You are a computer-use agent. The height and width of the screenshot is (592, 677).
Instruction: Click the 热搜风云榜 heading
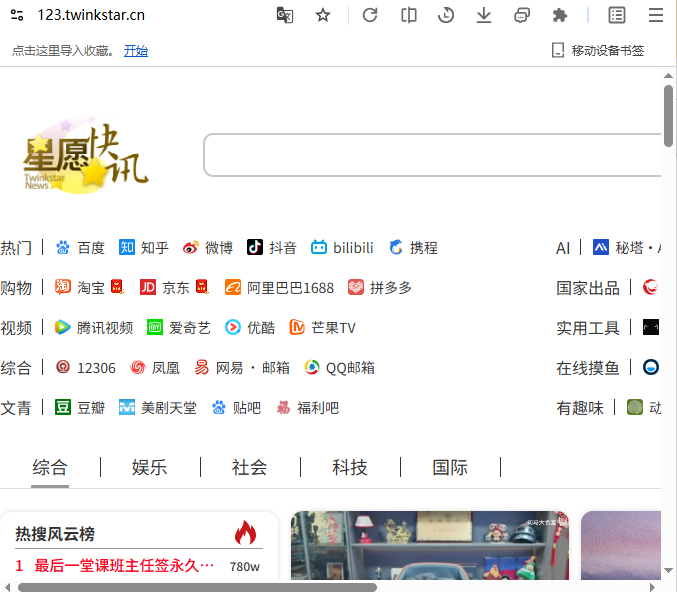(55, 534)
